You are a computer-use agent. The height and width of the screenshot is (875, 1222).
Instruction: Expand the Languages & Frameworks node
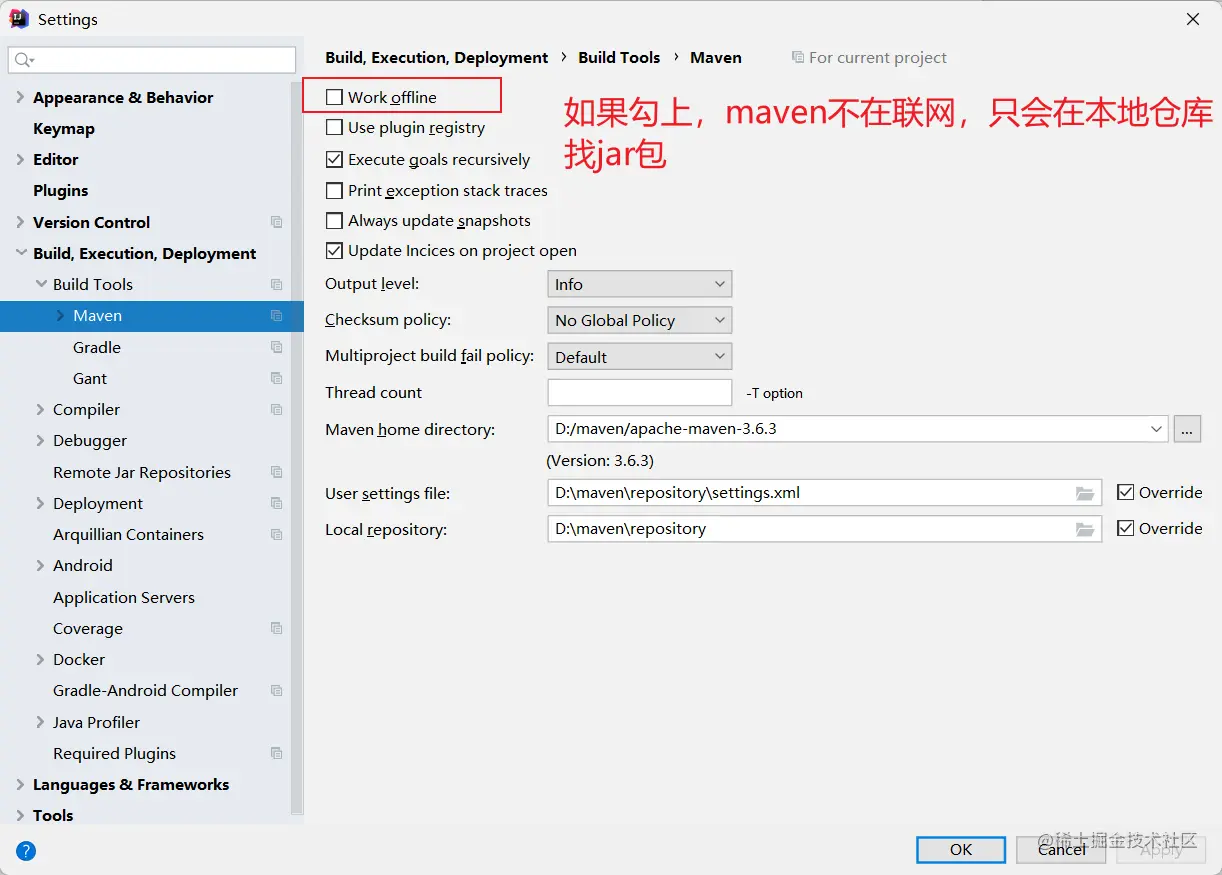[20, 785]
